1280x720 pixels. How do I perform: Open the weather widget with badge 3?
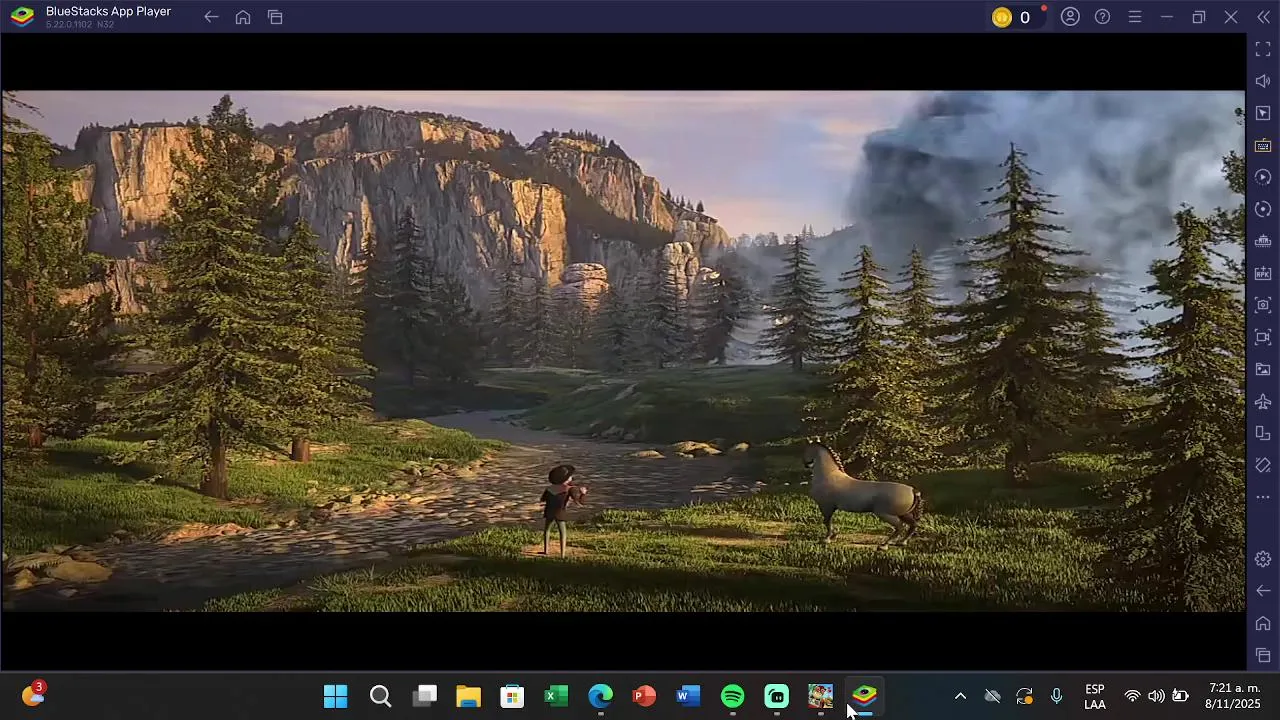(x=33, y=694)
